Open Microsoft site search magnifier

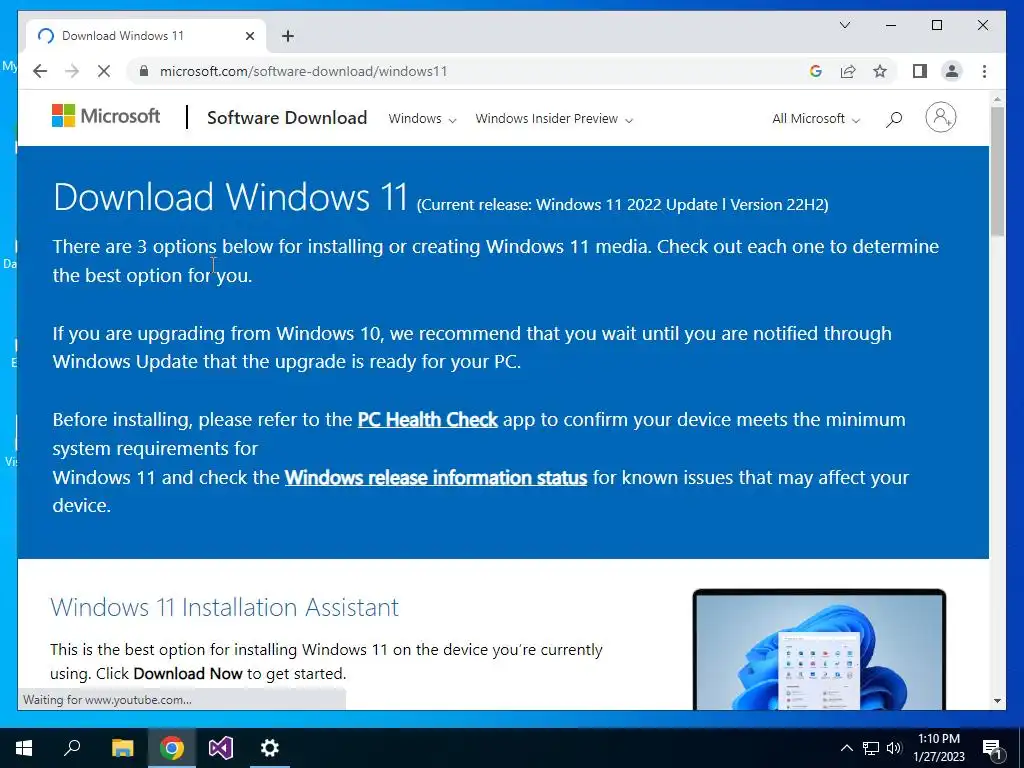pyautogui.click(x=894, y=119)
